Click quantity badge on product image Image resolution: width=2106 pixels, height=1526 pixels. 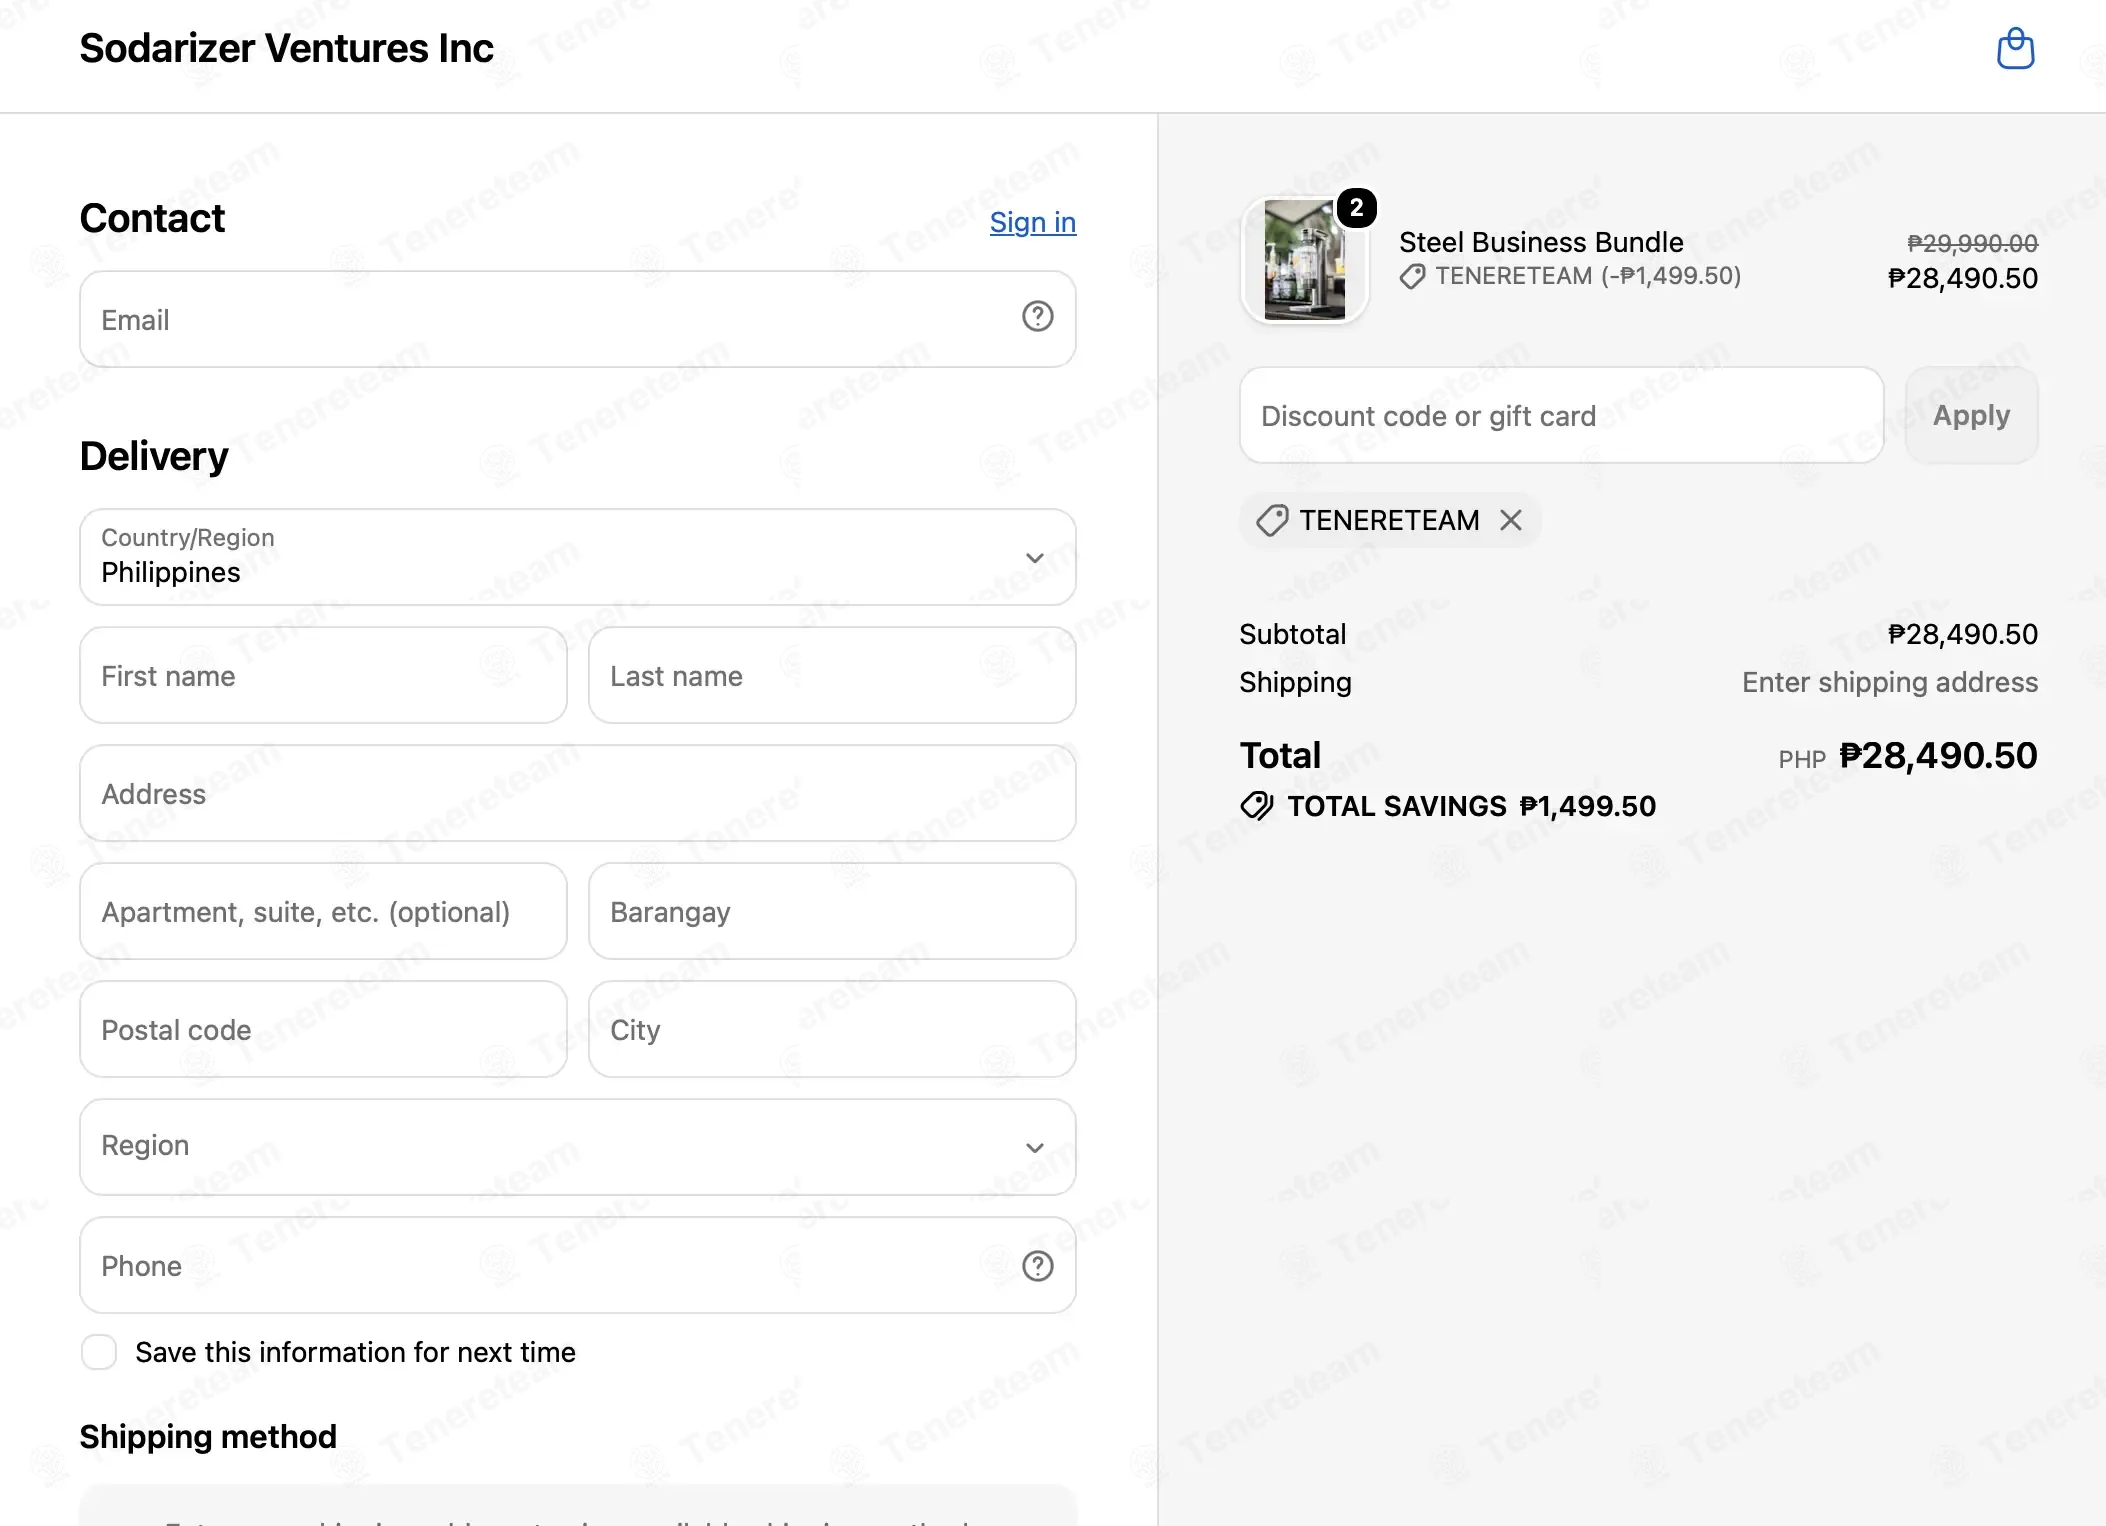tap(1356, 208)
